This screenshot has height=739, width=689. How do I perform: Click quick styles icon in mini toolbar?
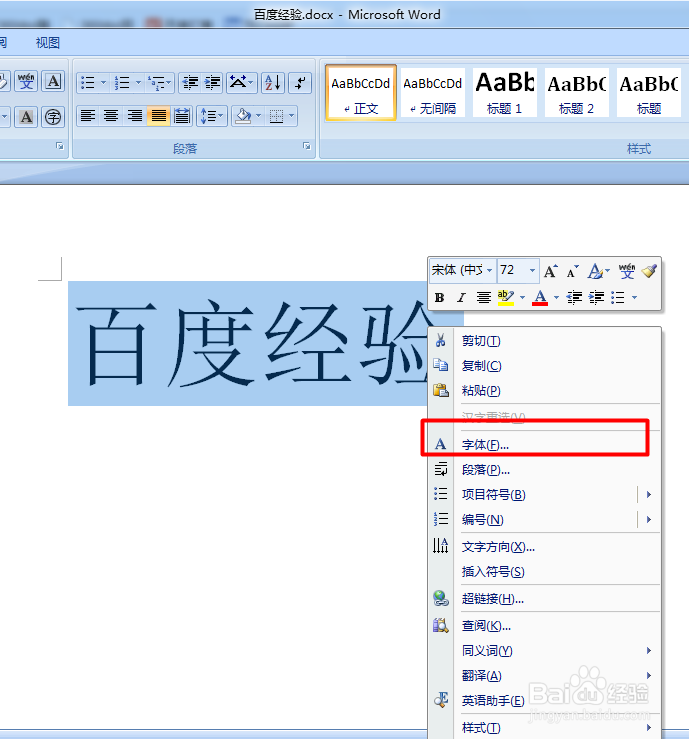[x=598, y=271]
